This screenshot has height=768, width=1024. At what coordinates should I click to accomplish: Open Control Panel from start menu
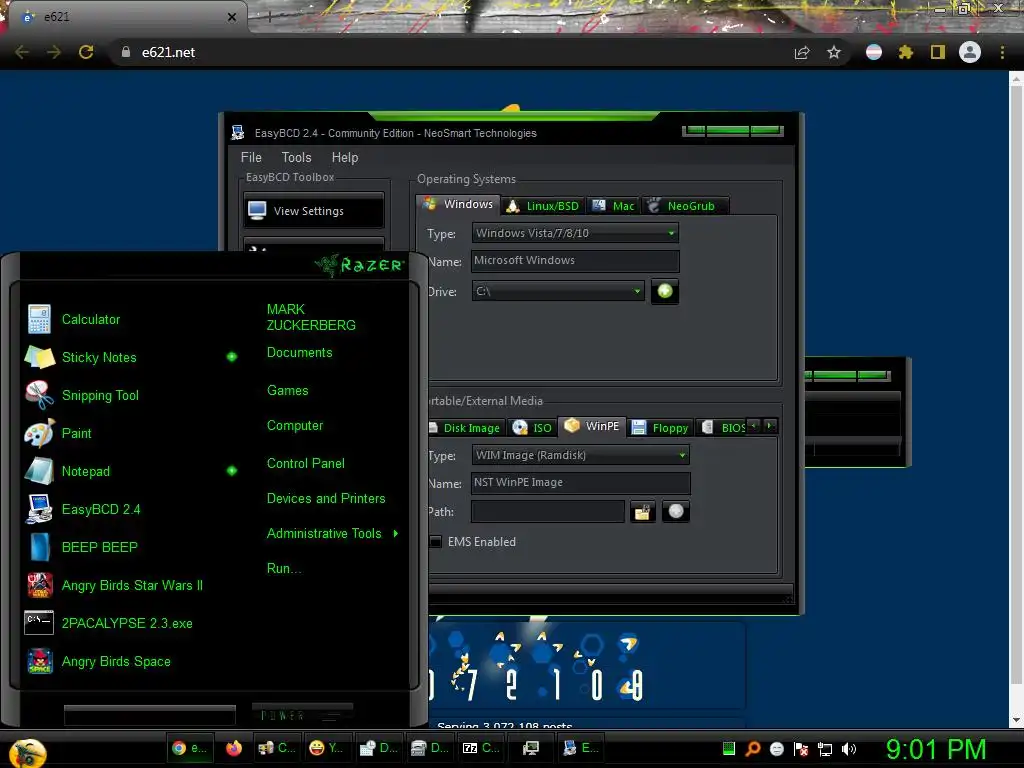tap(306, 464)
